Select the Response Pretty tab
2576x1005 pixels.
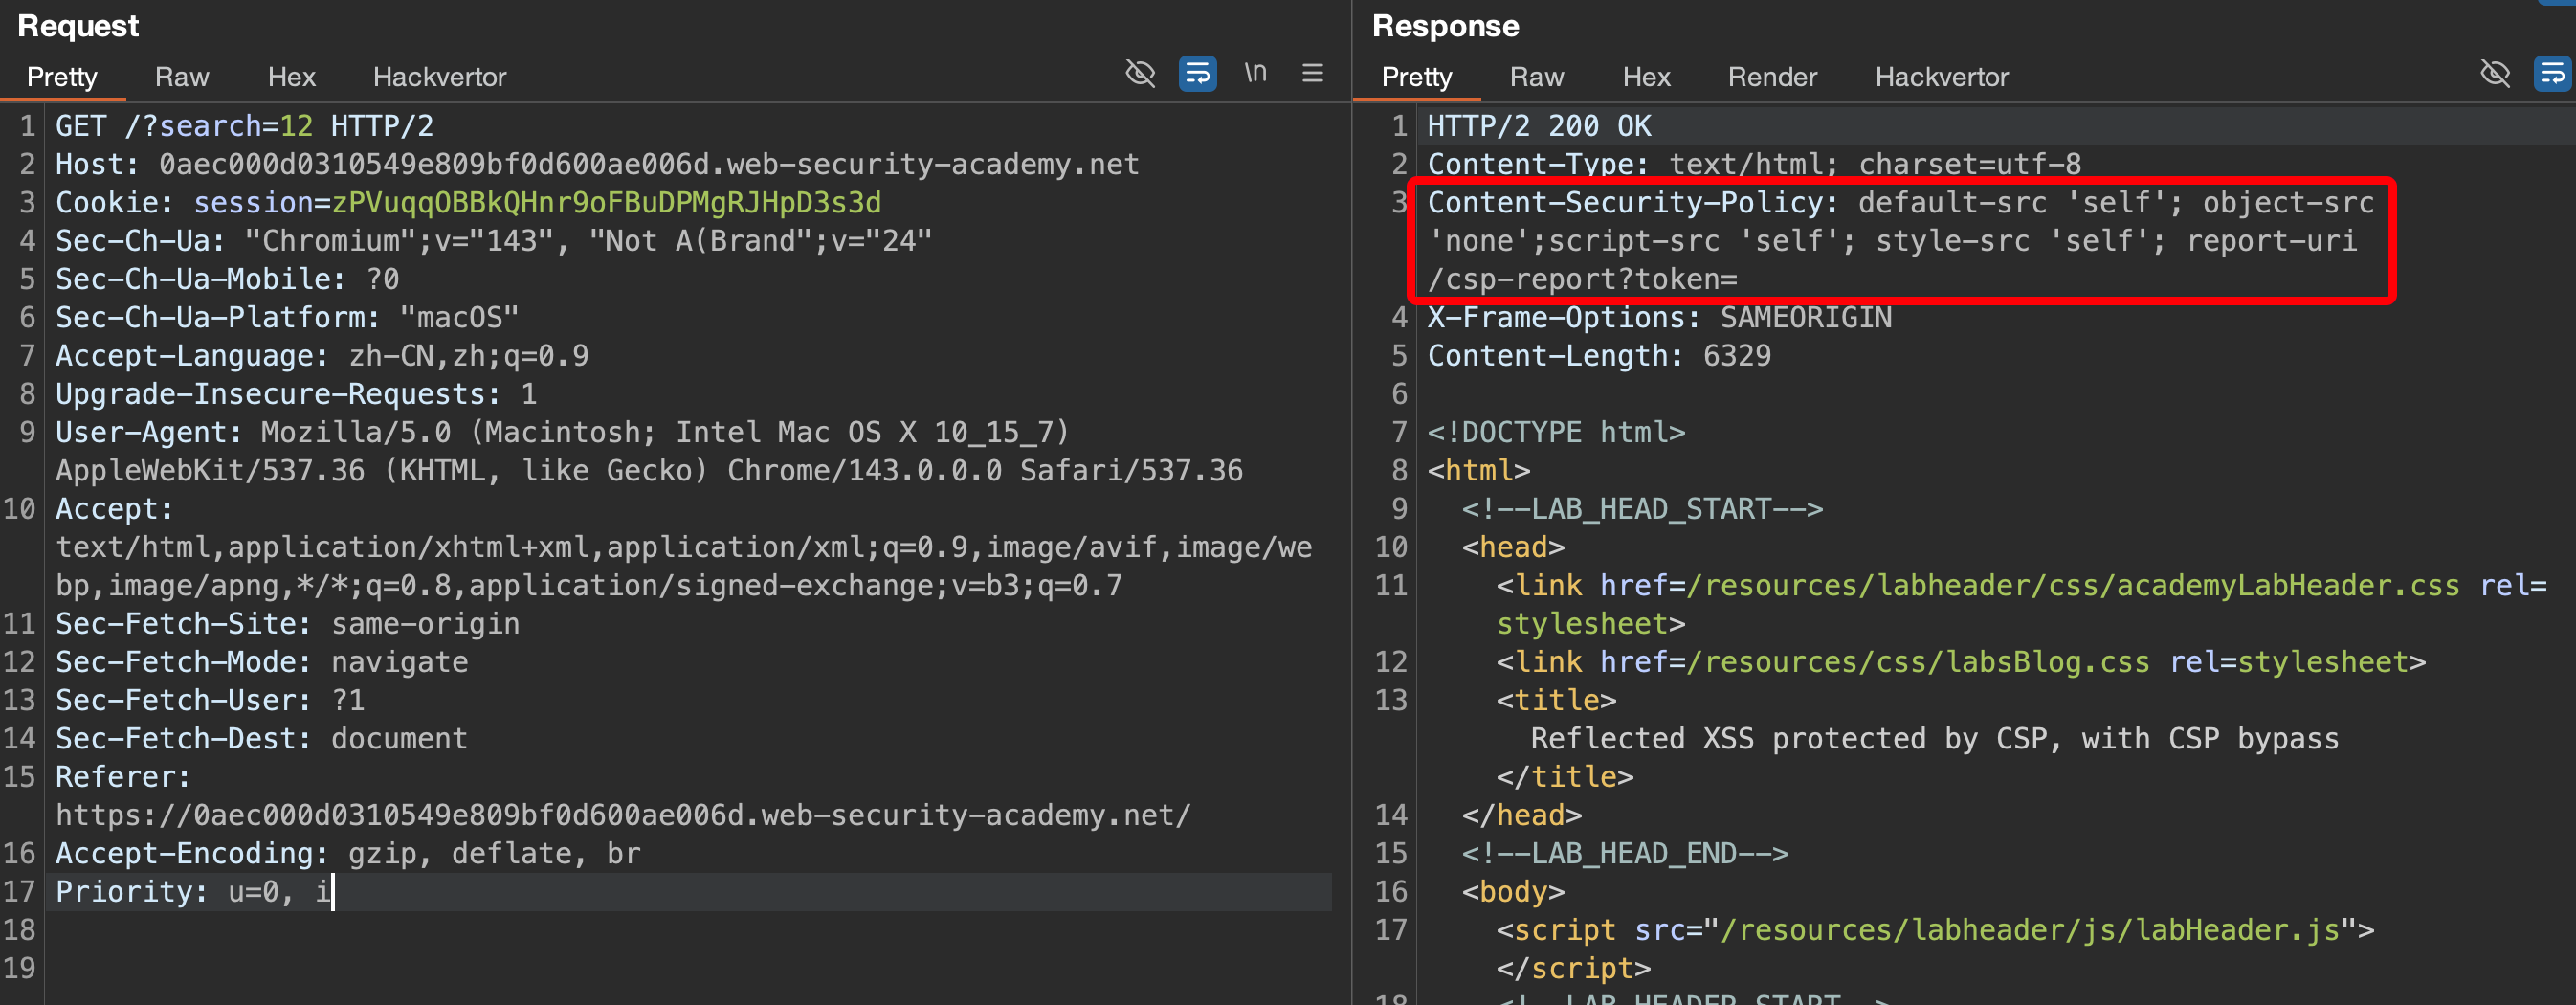tap(1416, 77)
